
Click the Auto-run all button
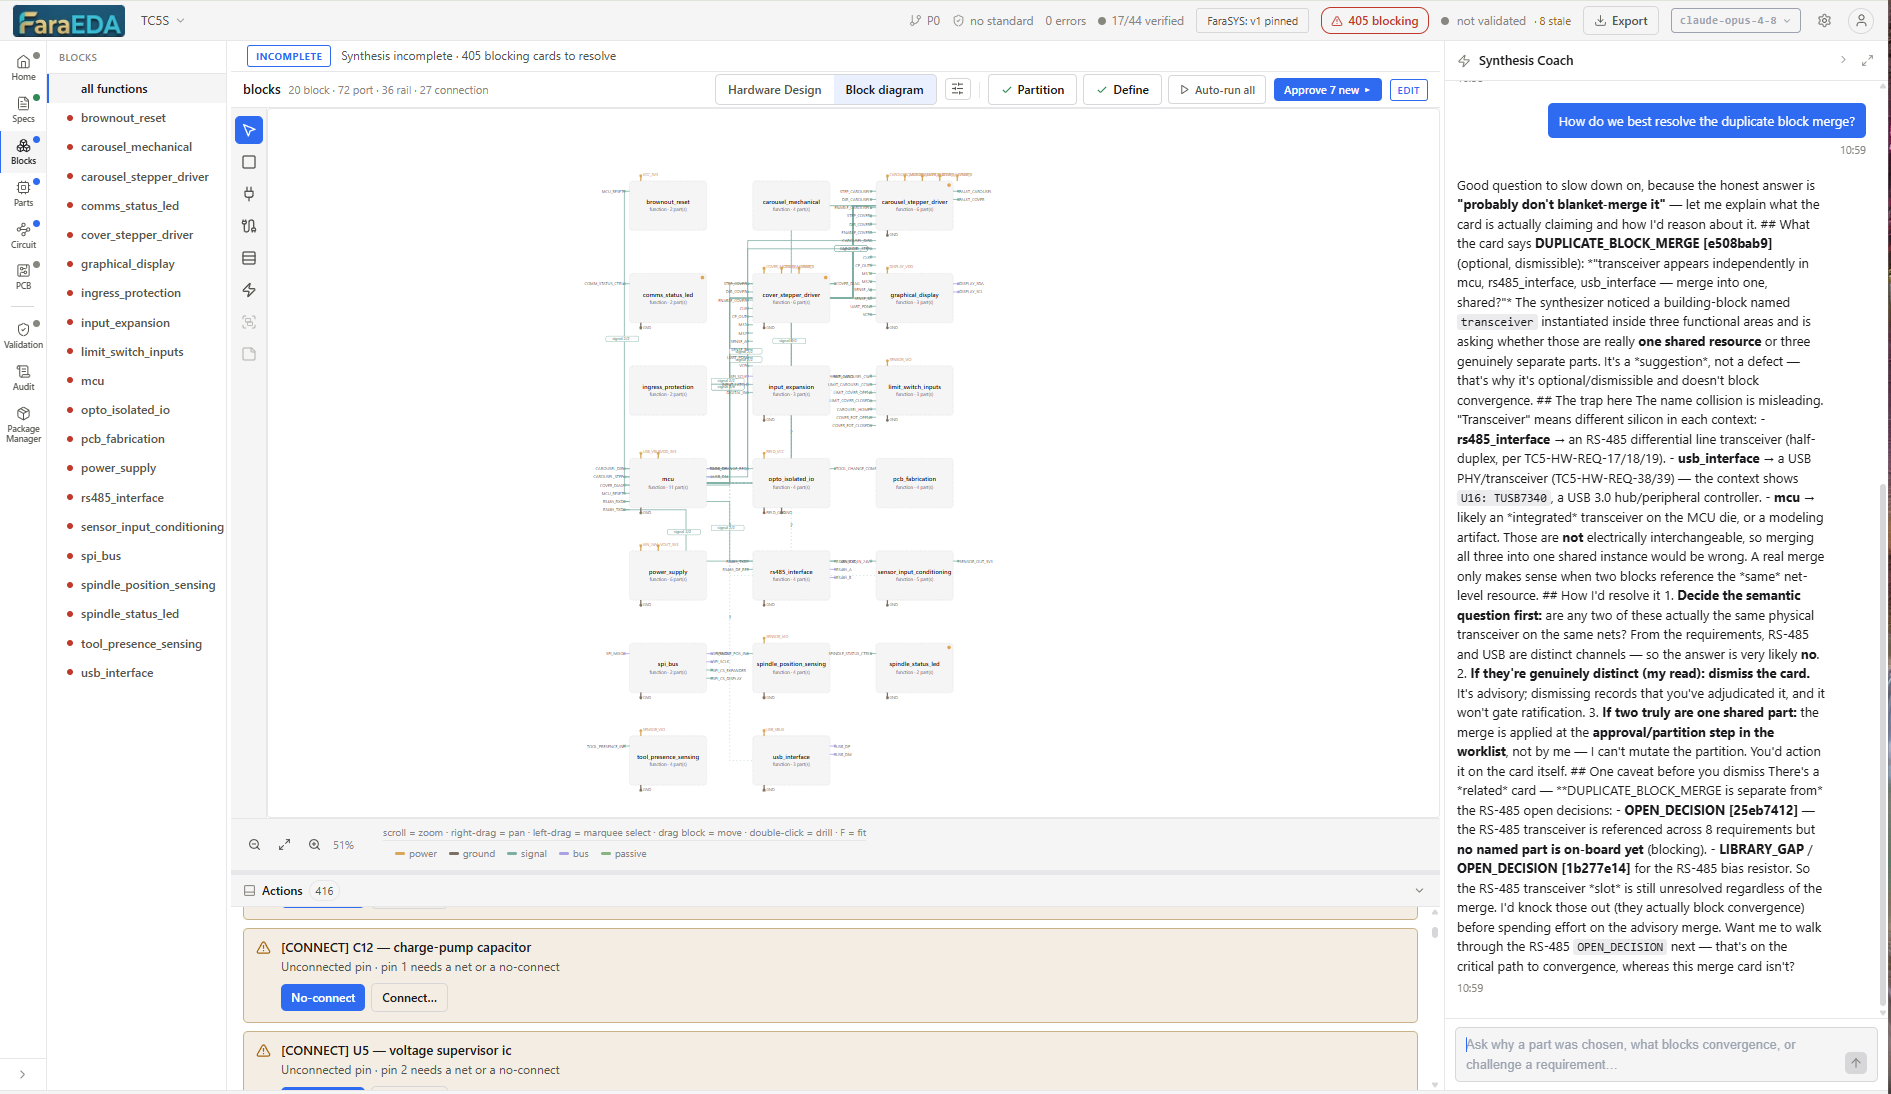(x=1217, y=90)
